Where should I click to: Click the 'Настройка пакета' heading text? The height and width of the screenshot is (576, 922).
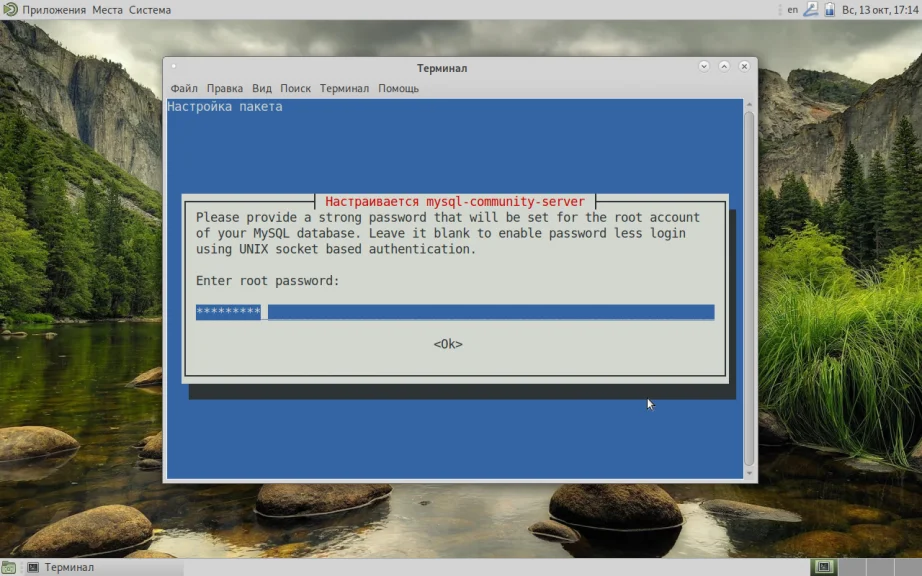(x=225, y=107)
